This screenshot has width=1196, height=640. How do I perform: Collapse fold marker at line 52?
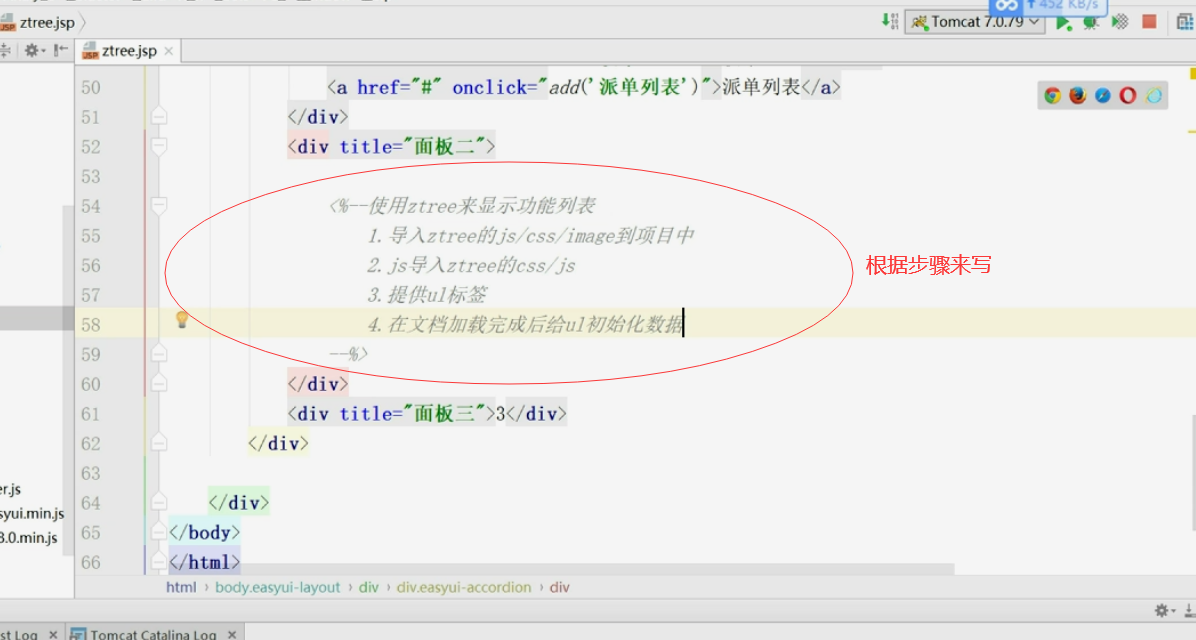pos(159,146)
